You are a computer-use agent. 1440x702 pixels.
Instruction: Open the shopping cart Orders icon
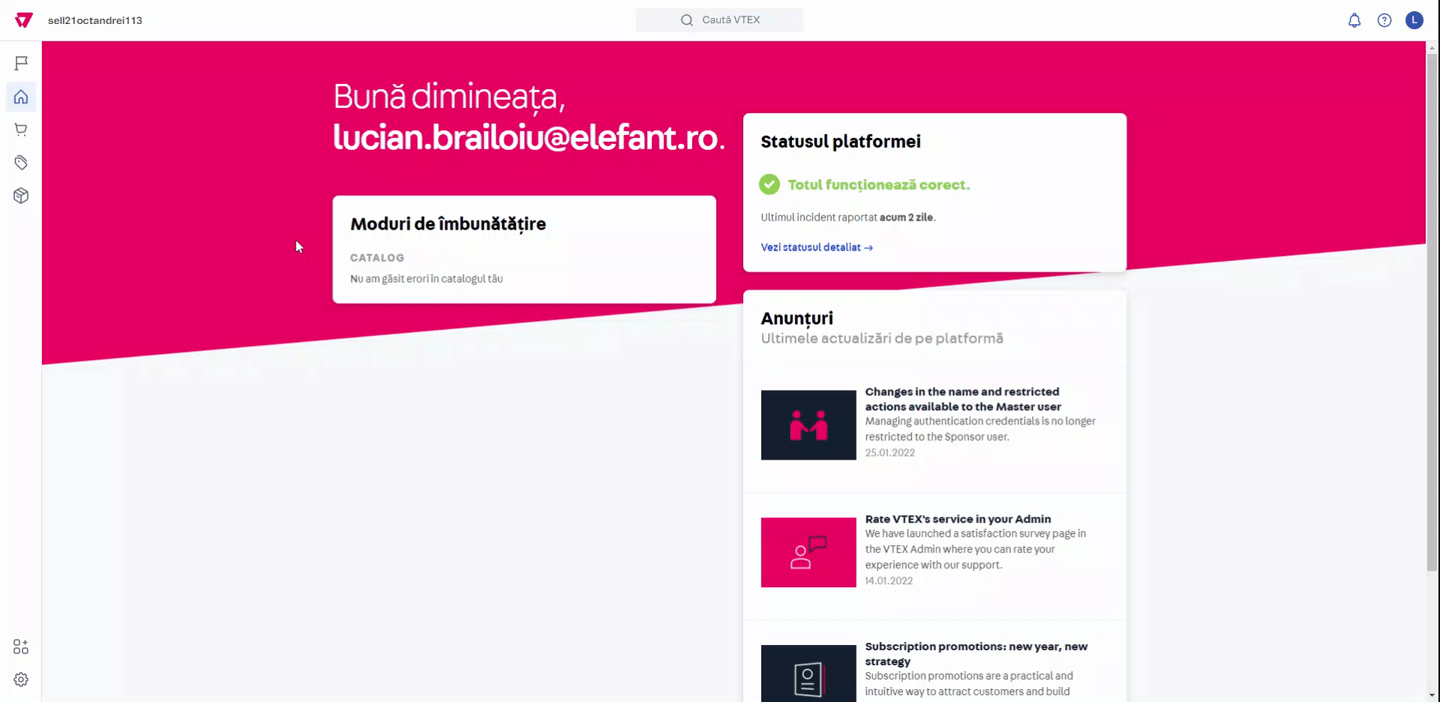(x=21, y=130)
